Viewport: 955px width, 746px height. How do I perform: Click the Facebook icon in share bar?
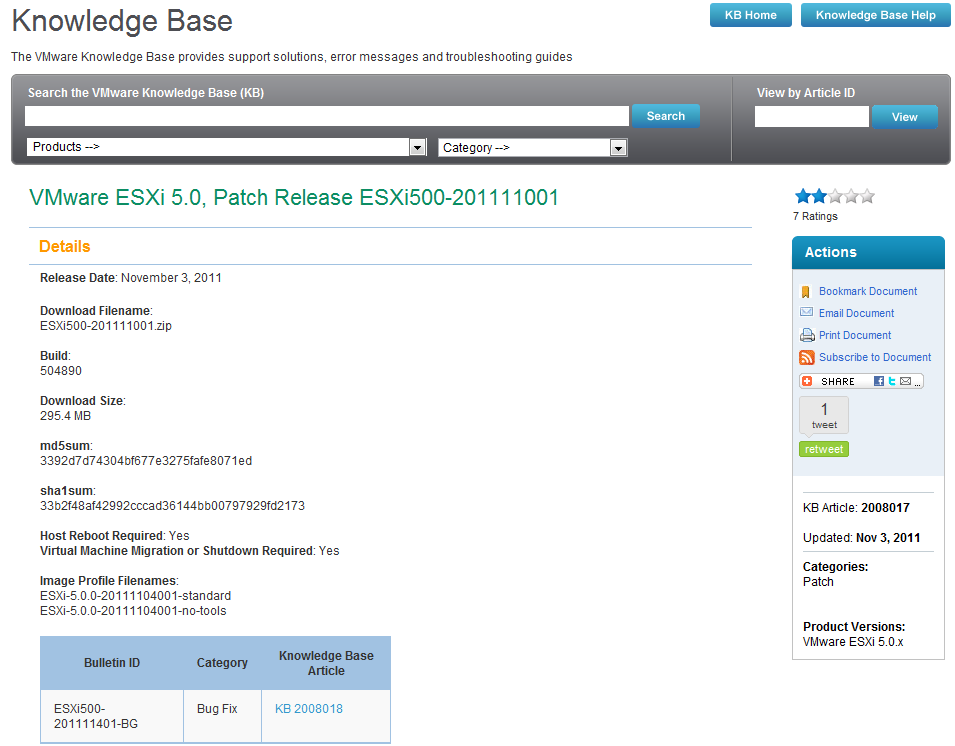[879, 381]
